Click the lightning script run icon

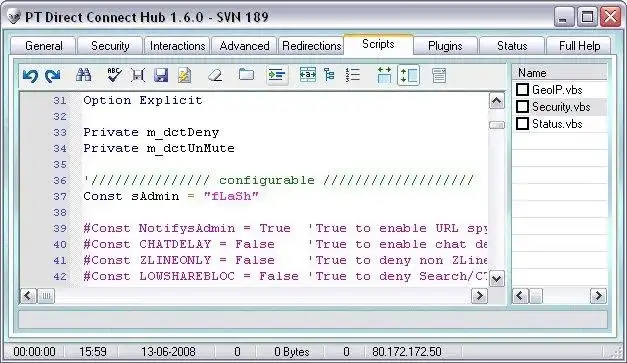pos(184,75)
